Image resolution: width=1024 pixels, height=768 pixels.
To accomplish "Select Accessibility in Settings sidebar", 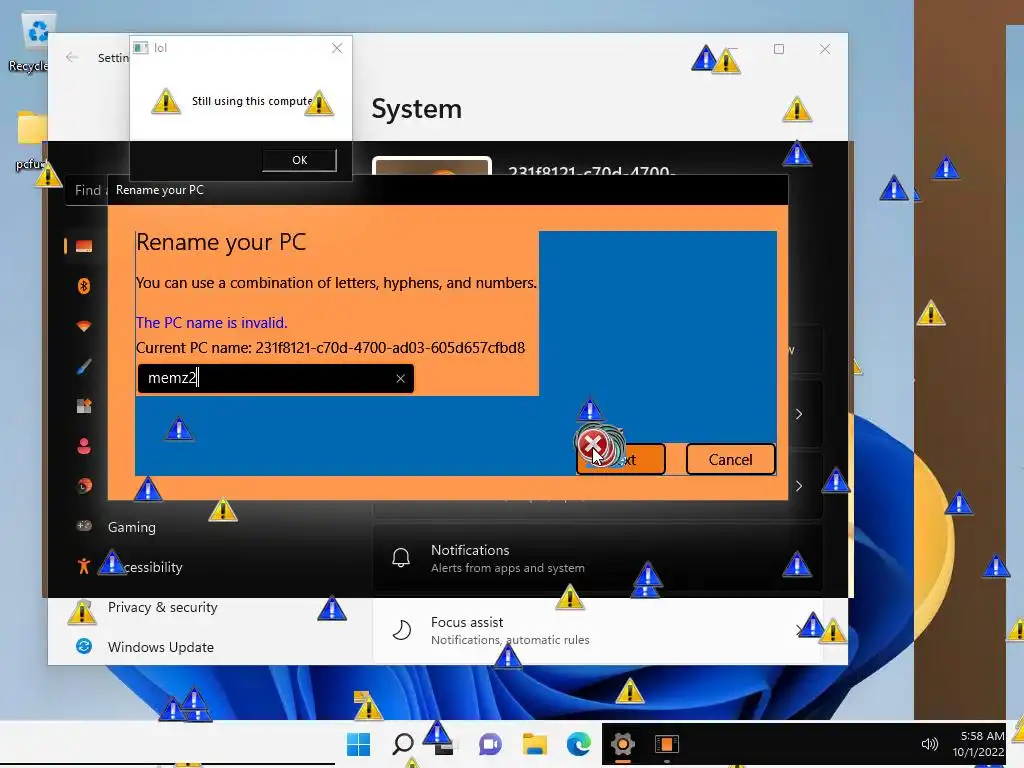I will pos(152,567).
